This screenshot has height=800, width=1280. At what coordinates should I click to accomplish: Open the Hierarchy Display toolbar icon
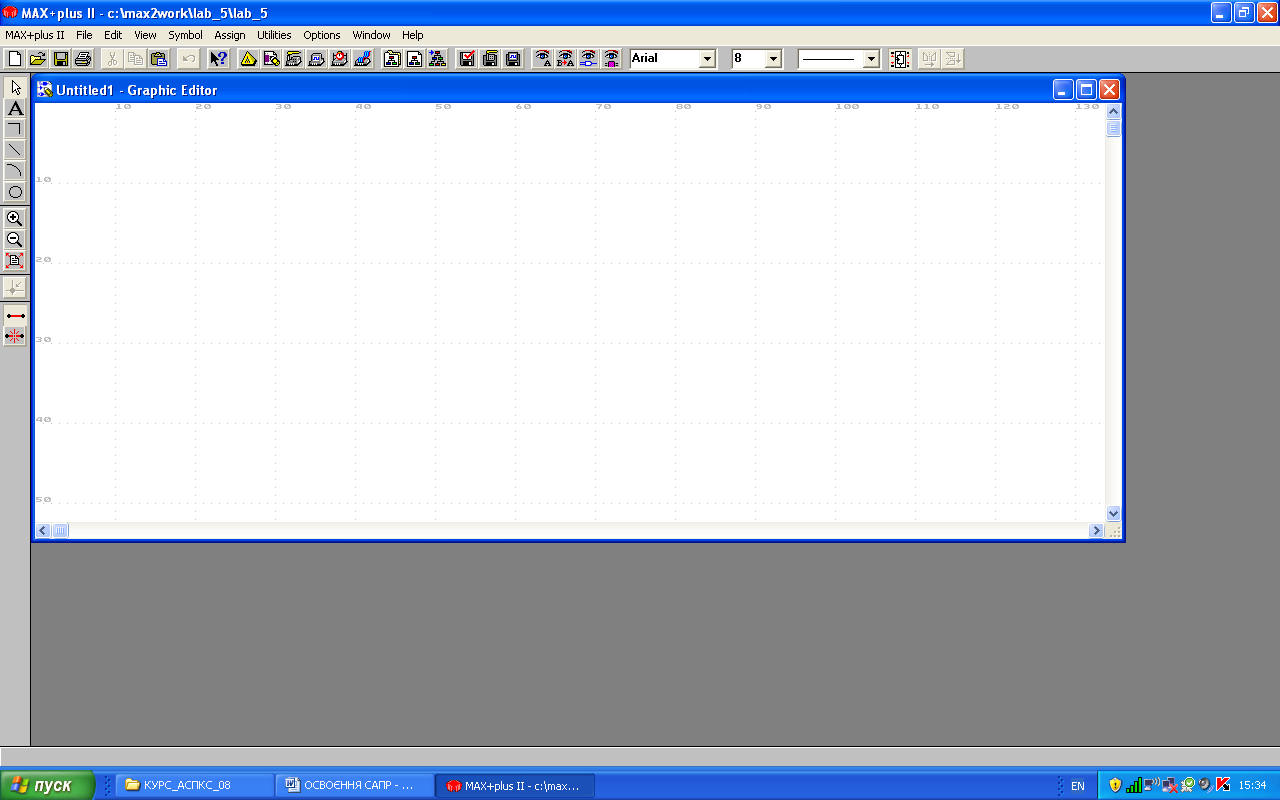click(248, 59)
